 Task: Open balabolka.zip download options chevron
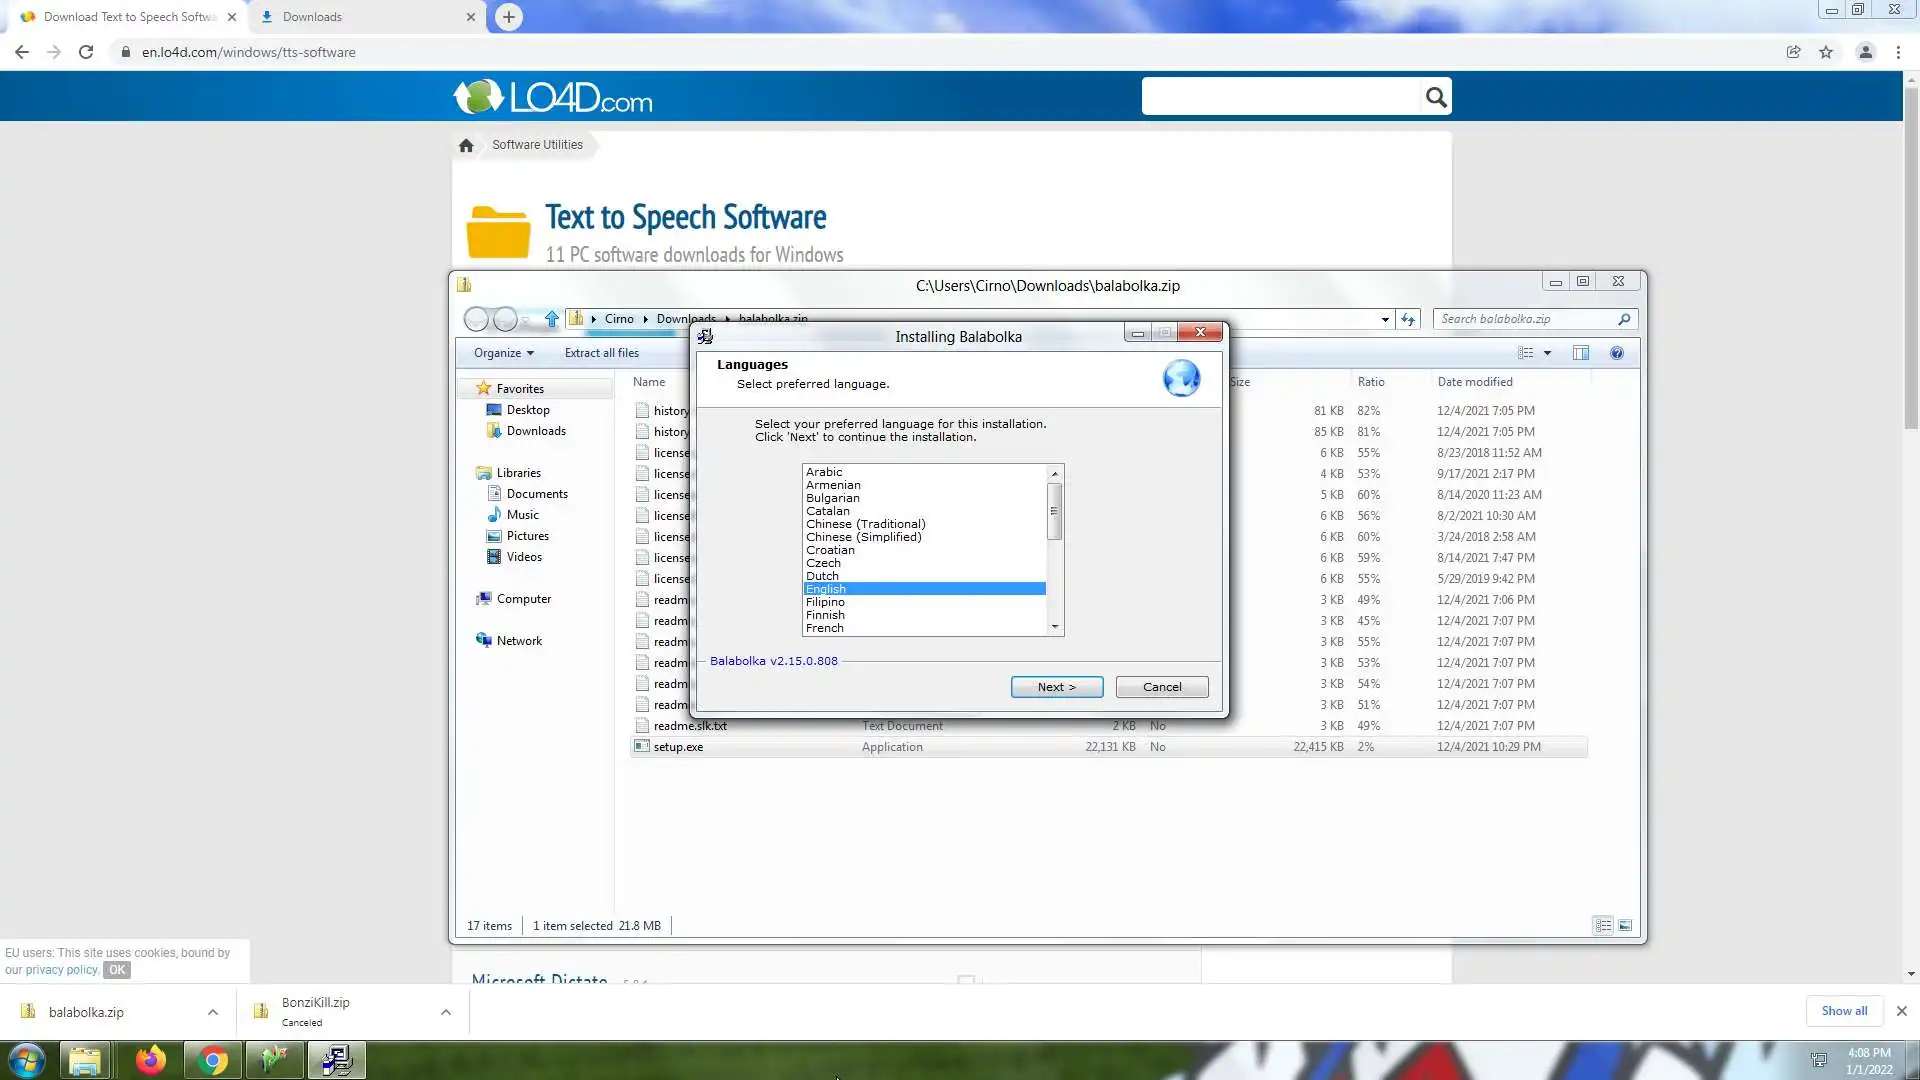[x=213, y=1012]
